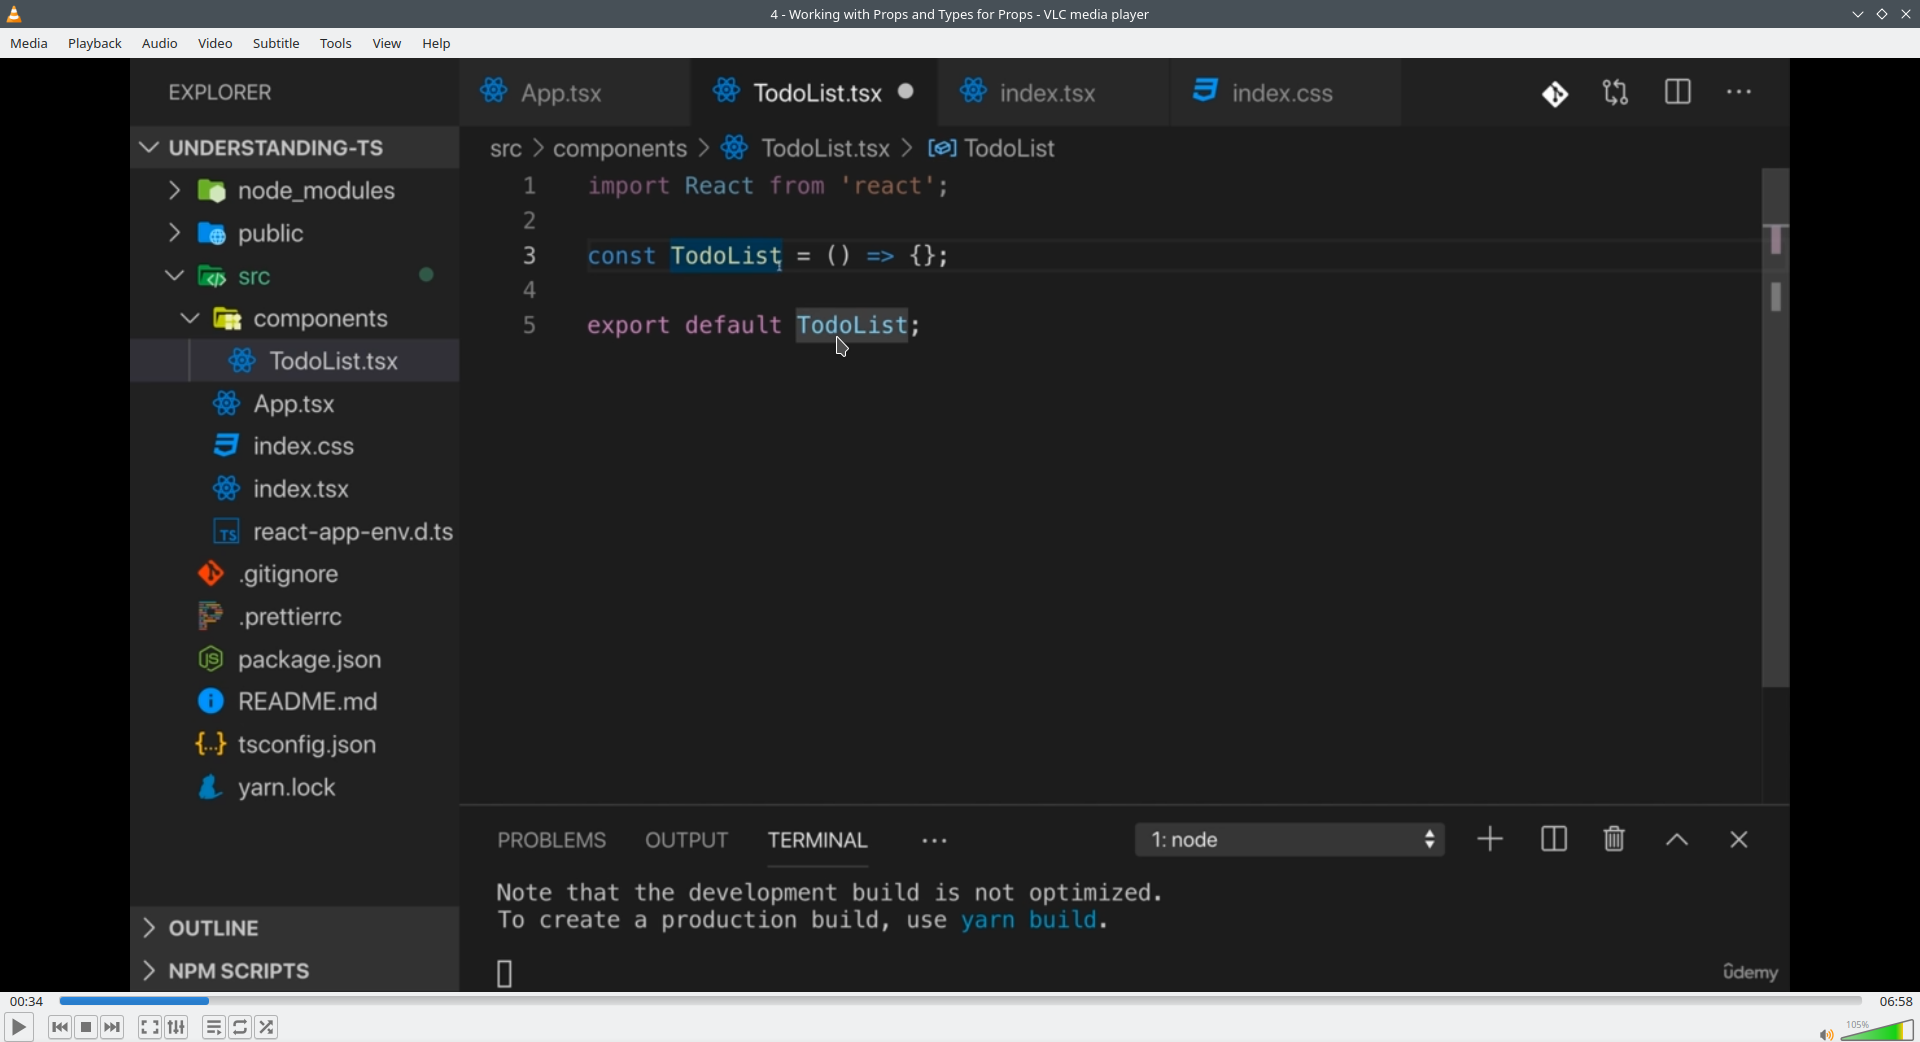The width and height of the screenshot is (1920, 1042).
Task: Open the Audio menu
Action: tap(160, 44)
